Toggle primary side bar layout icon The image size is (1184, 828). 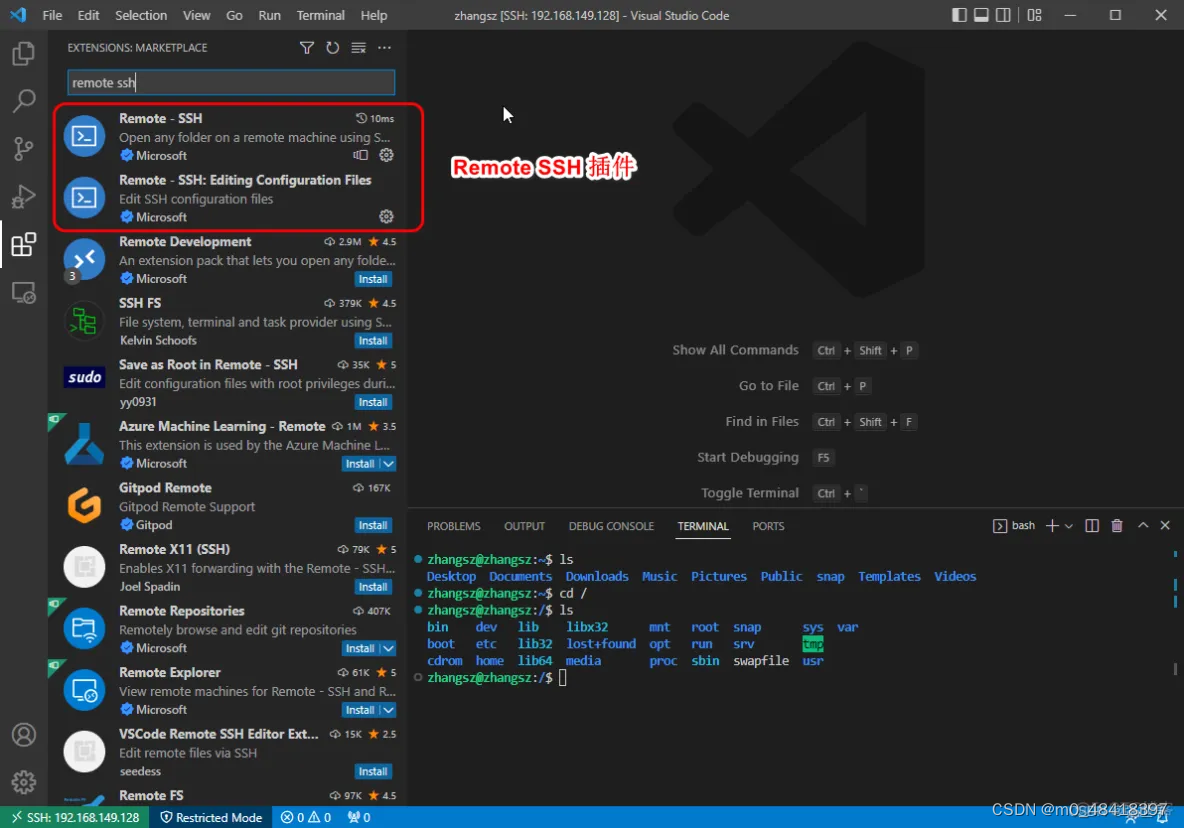(959, 15)
